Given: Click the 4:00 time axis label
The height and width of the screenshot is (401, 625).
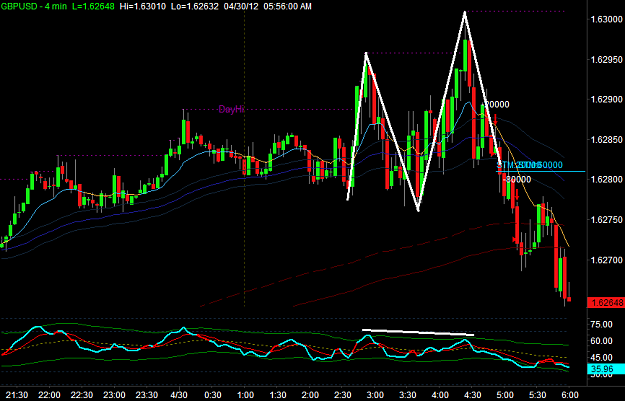Looking at the screenshot, I should click(440, 395).
